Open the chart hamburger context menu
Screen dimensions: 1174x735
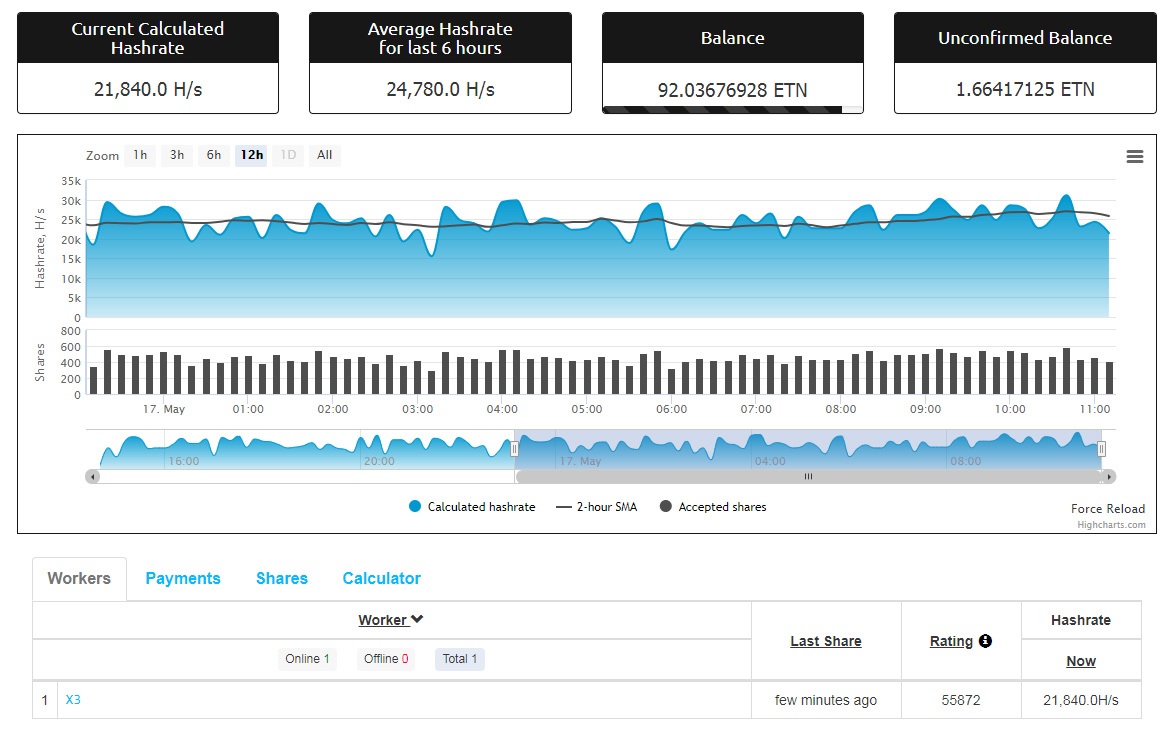coord(1134,156)
